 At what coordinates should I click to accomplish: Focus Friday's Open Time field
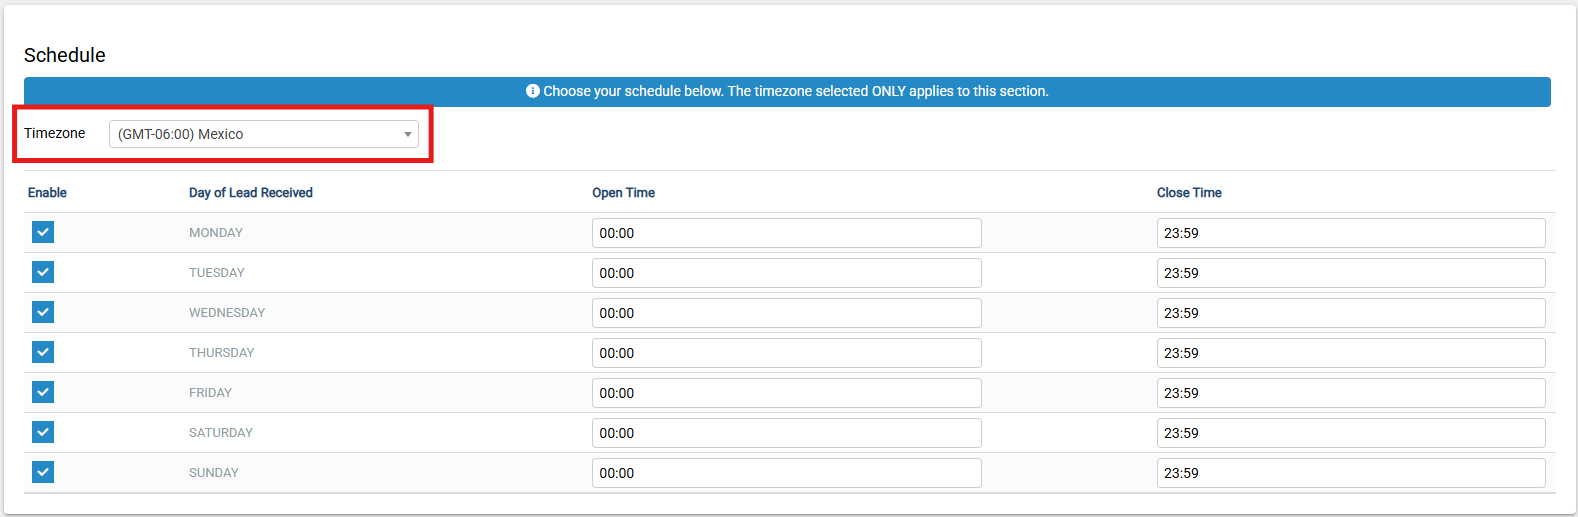tap(787, 393)
